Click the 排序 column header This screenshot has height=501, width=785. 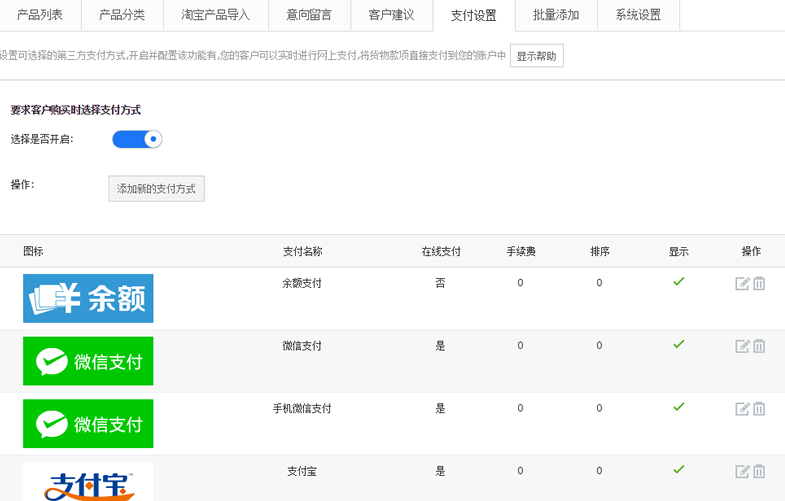[600, 251]
